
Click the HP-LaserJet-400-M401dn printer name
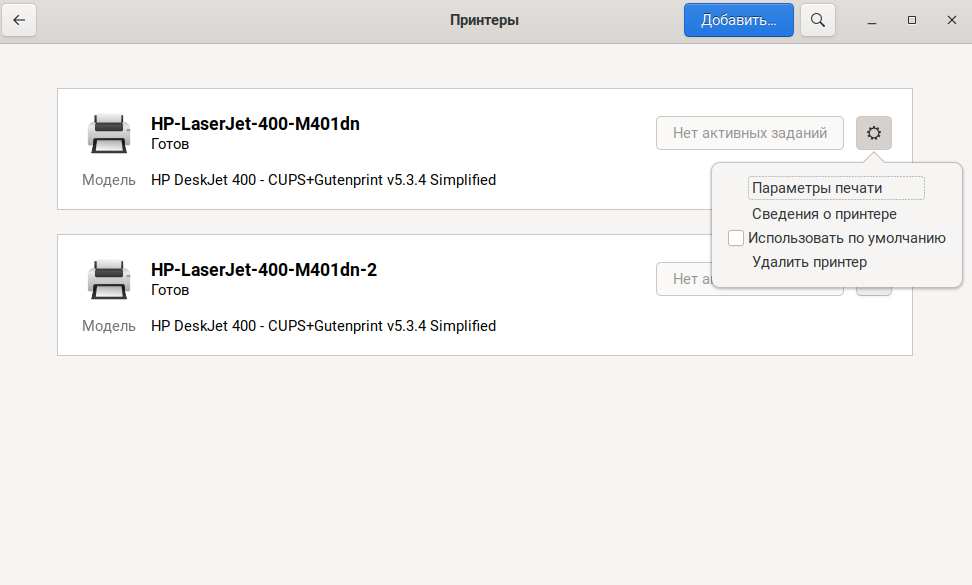(x=255, y=125)
